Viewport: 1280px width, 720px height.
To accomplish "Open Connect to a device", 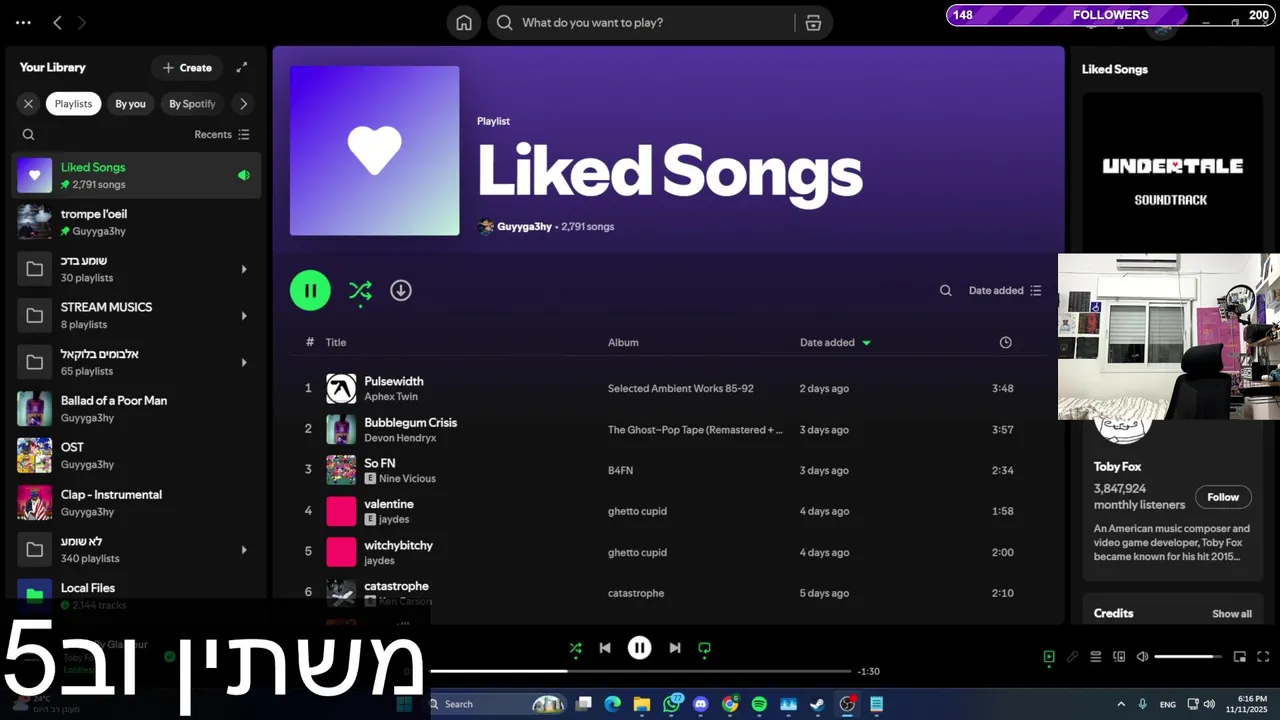I will point(1119,657).
